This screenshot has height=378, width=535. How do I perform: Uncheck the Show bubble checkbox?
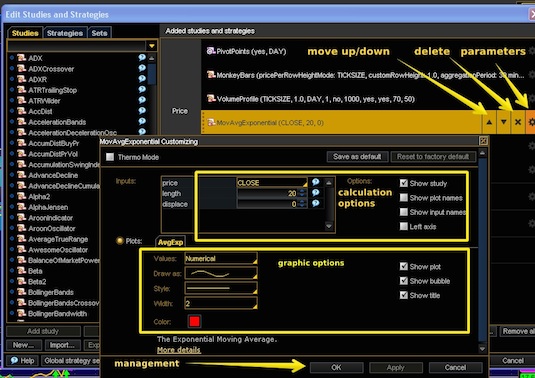[404, 281]
